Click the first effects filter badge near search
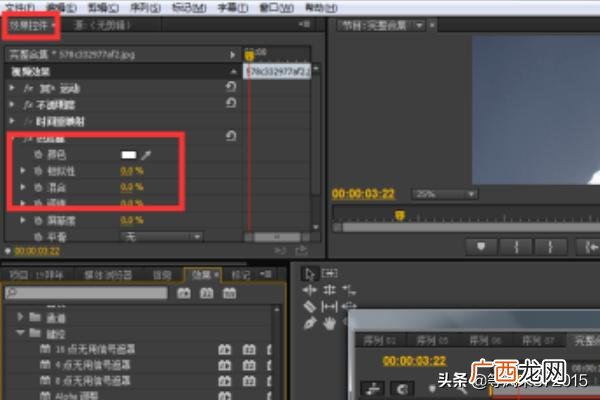Screen dimensions: 600x400 point(184,293)
